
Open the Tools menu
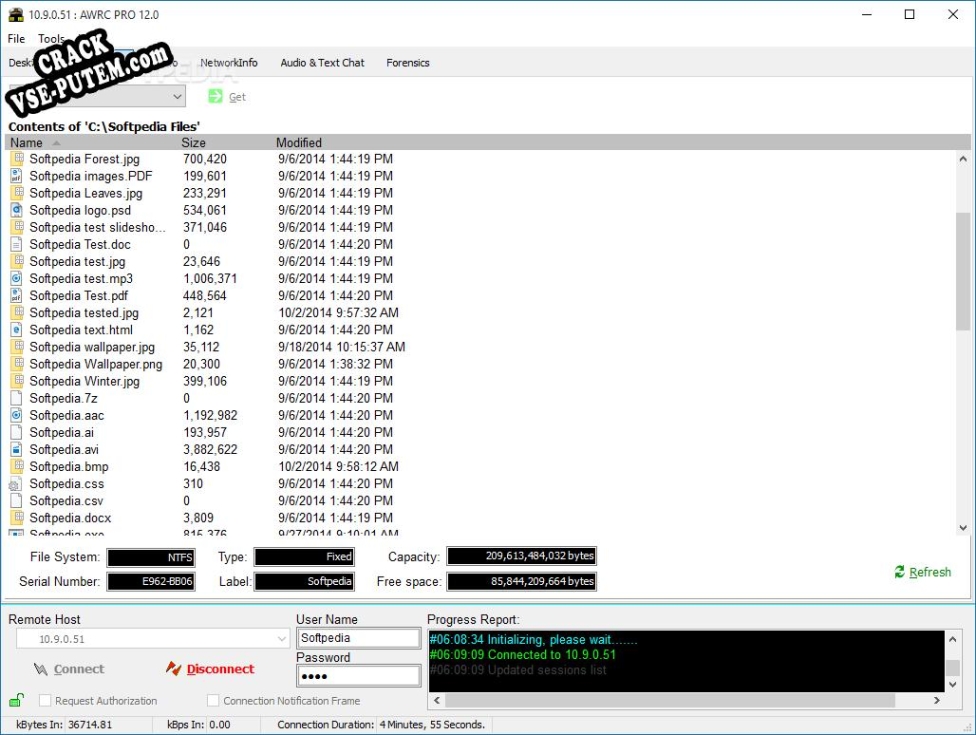click(x=51, y=39)
